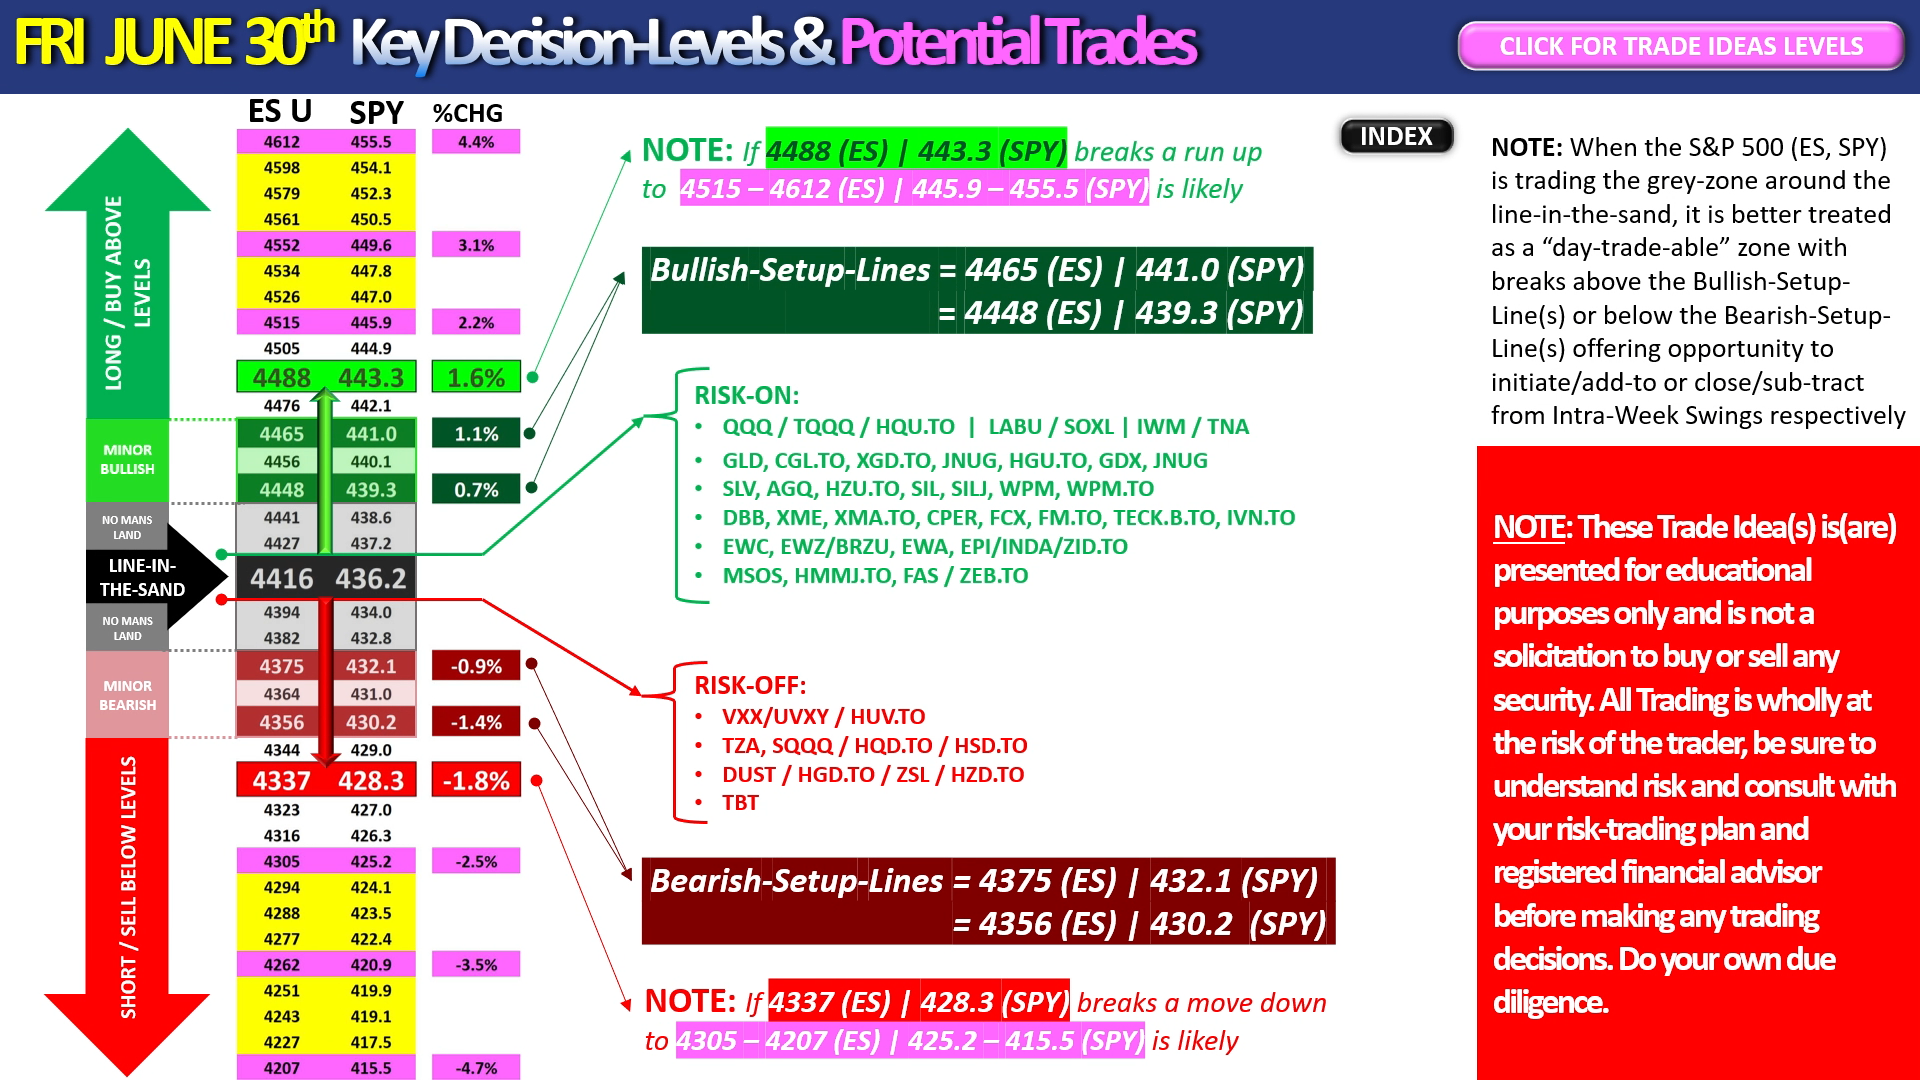Click the RISK-ON heading
Screen dimensions: 1920x1080
click(x=746, y=395)
